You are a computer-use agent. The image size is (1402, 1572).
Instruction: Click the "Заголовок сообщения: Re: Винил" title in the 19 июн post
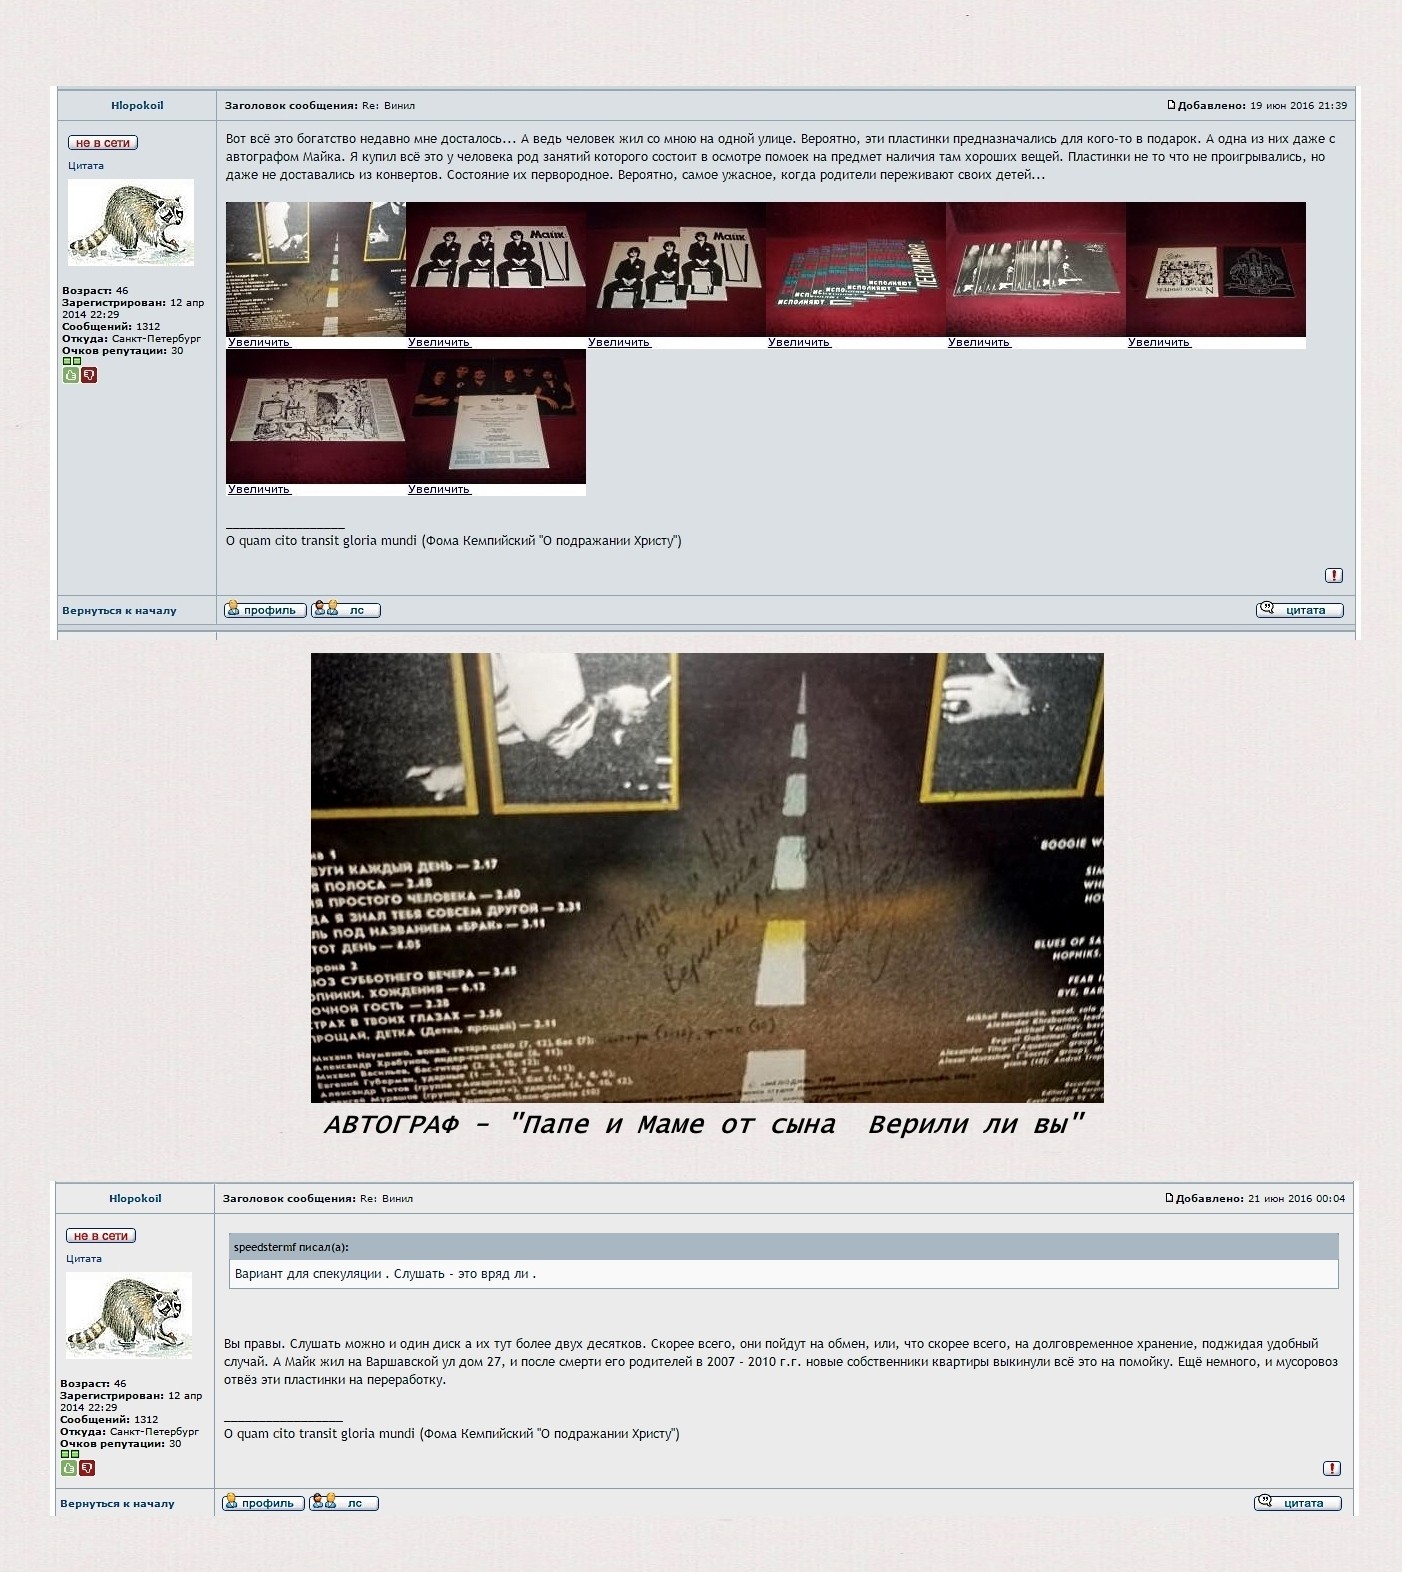tap(320, 105)
